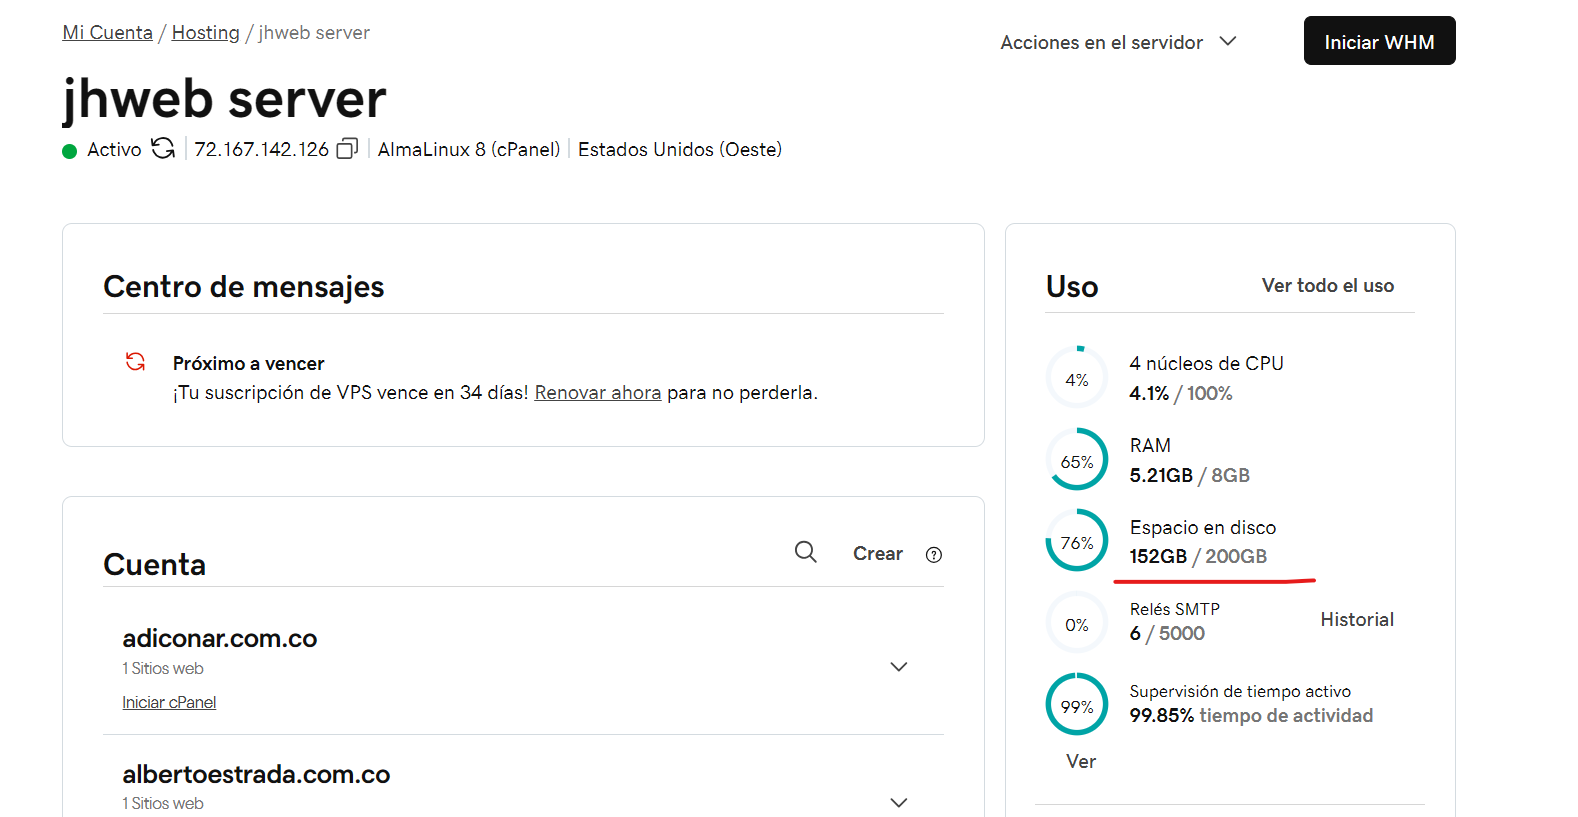The width and height of the screenshot is (1578, 817).
Task: Open the search icon in Cuenta
Action: point(805,552)
